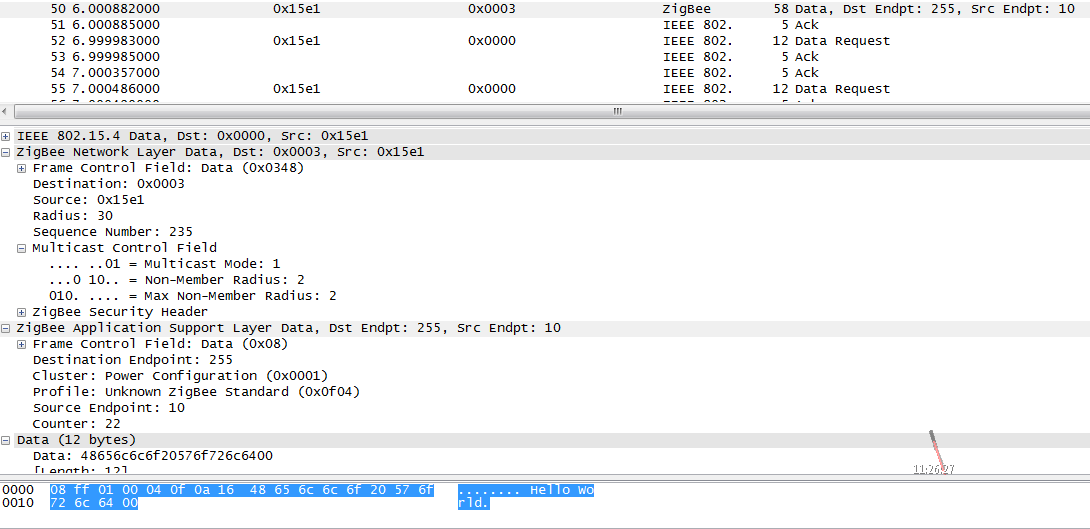Image resolution: width=1090 pixels, height=529 pixels.
Task: Select the Source: 0x15e1 field
Action: [x=88, y=200]
